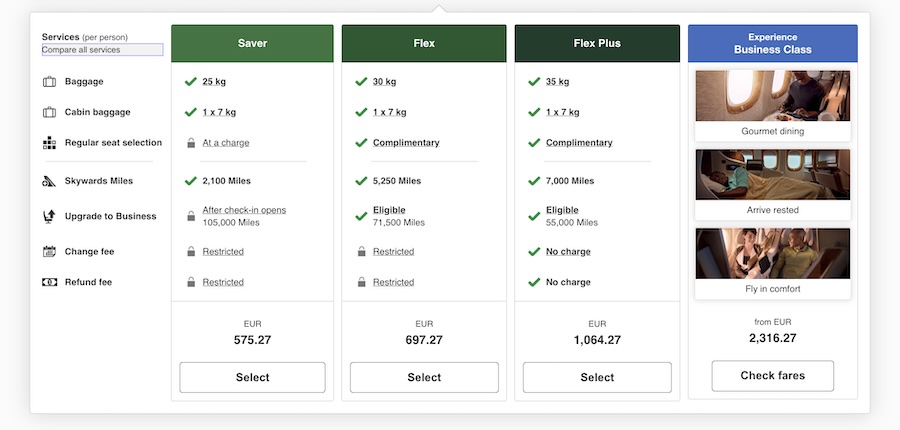Click the Saver column header
The width and height of the screenshot is (900, 430).
[252, 43]
